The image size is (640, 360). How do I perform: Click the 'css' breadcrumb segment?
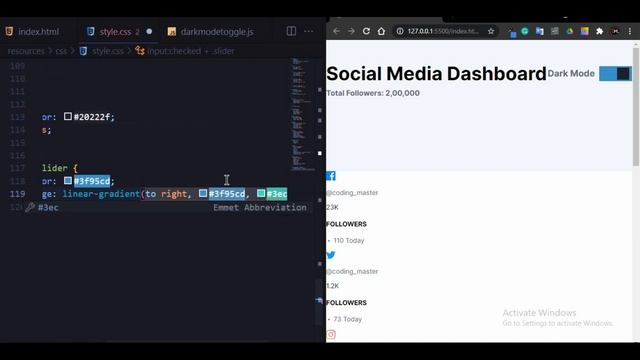tap(61, 51)
